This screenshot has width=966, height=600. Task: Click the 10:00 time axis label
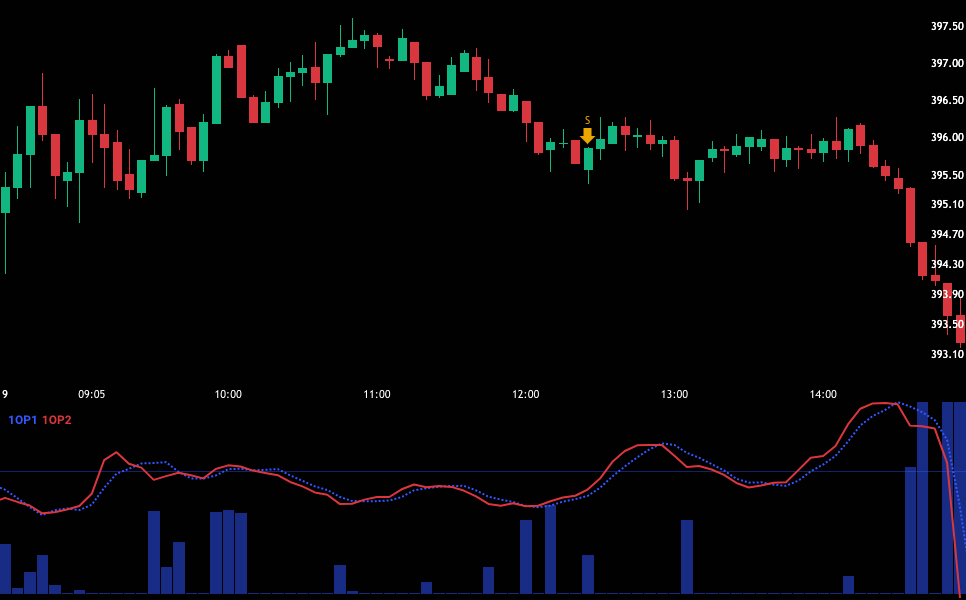[228, 394]
